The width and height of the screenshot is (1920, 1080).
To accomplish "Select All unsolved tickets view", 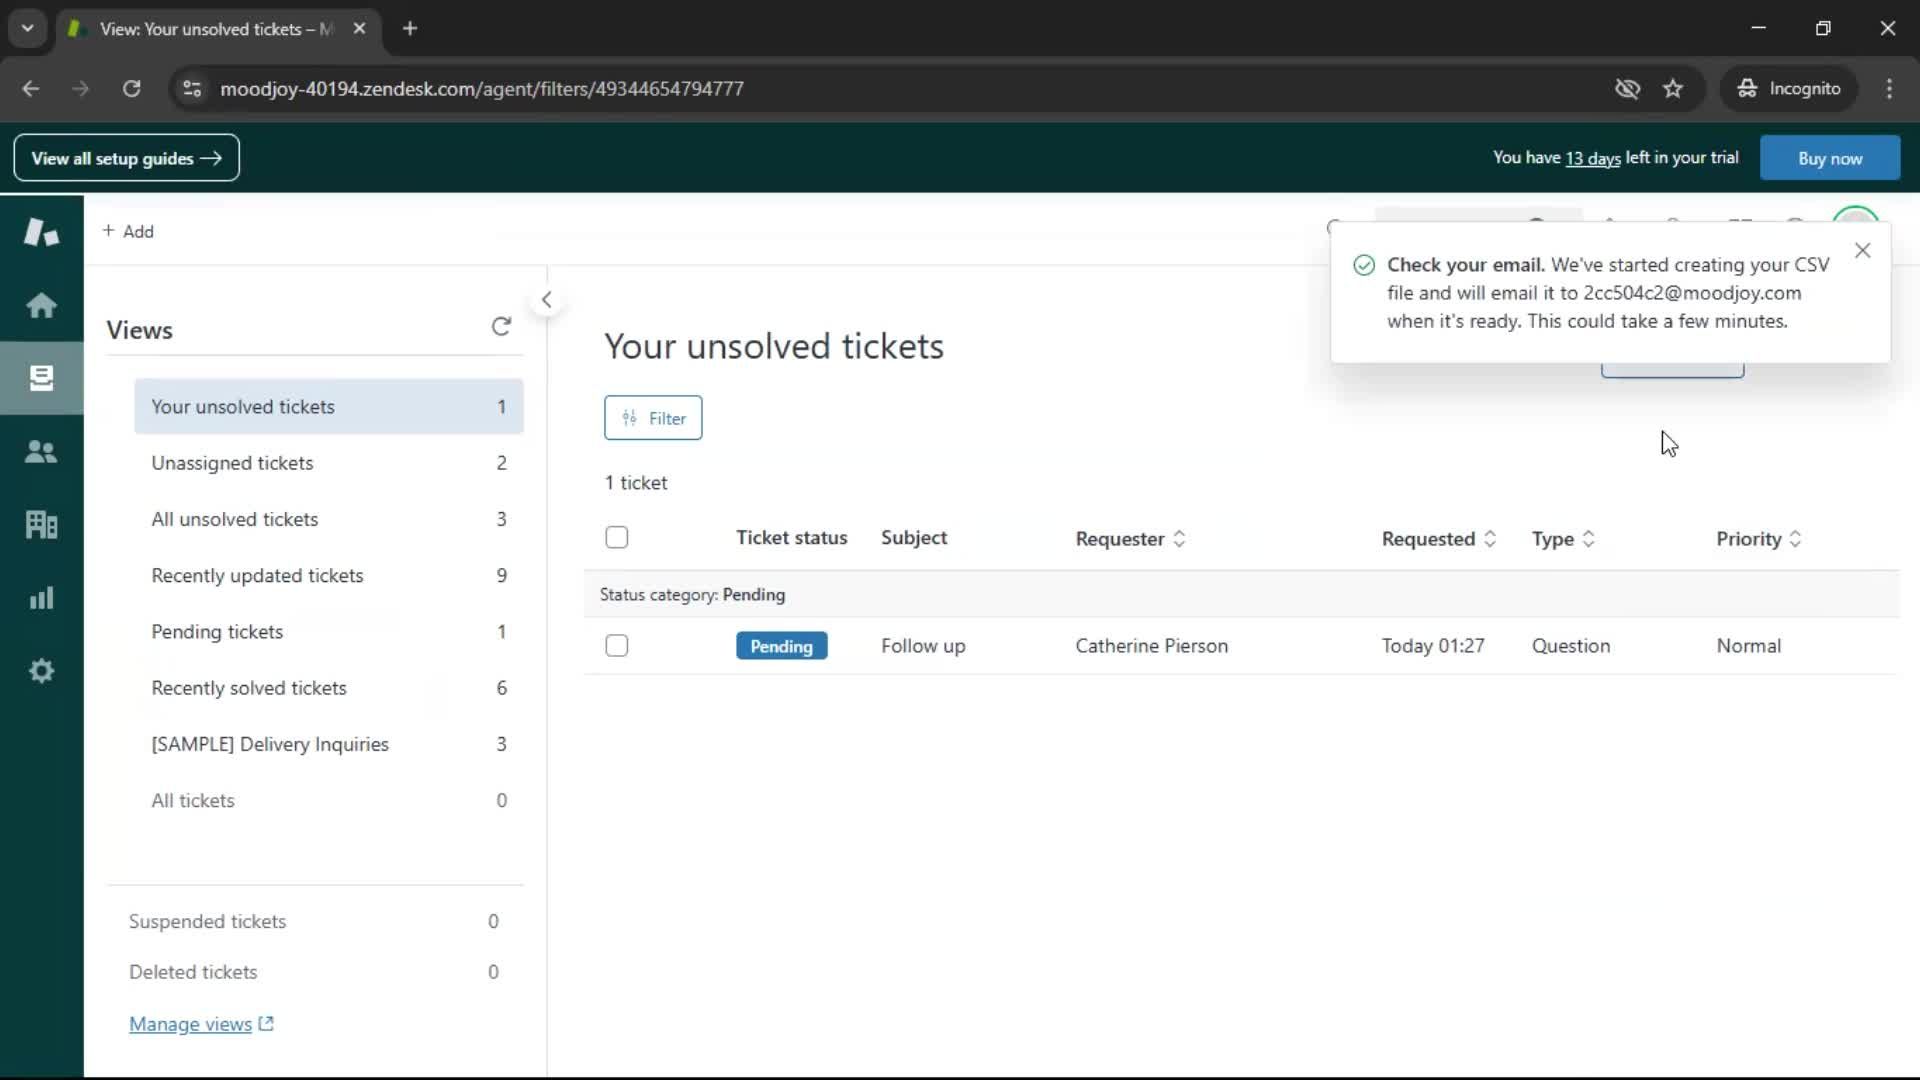I will [329, 519].
